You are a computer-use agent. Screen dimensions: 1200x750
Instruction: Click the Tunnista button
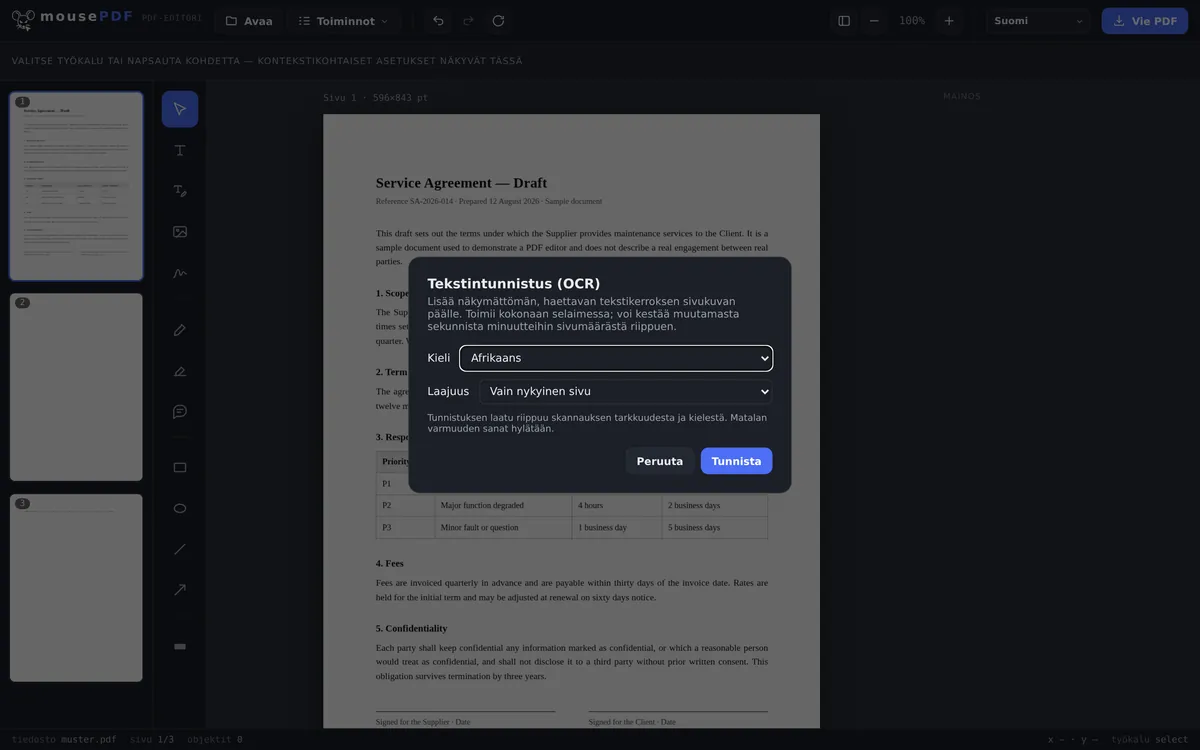pos(736,461)
